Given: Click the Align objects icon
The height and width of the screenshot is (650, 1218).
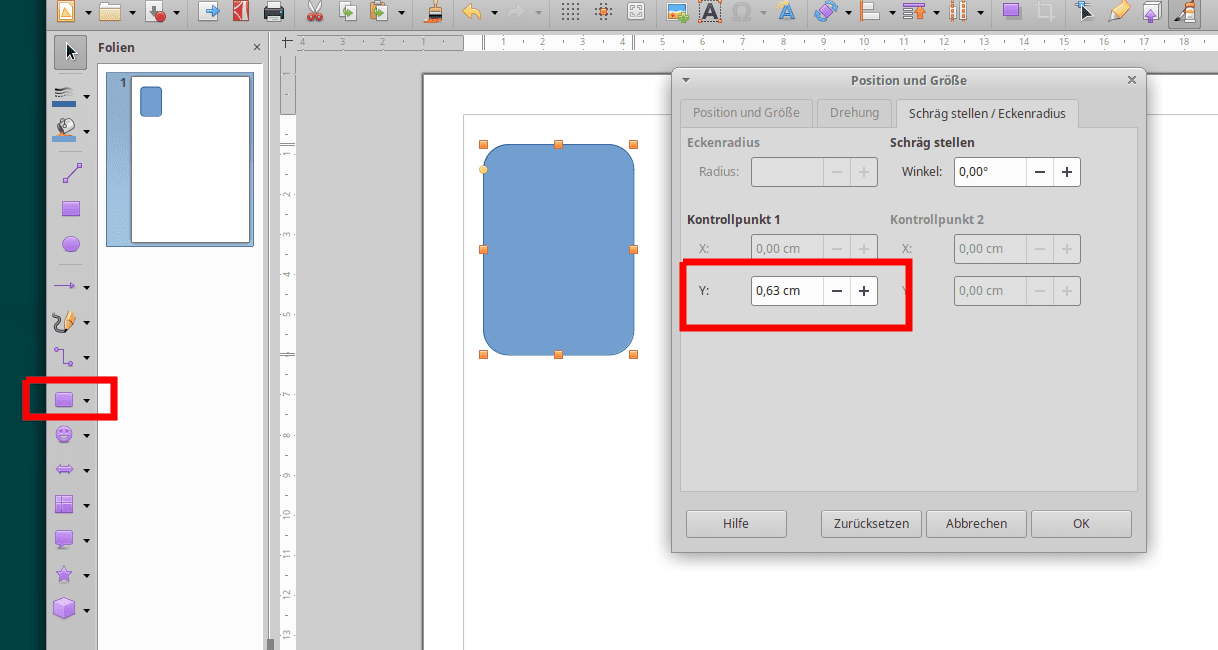Looking at the screenshot, I should [x=869, y=12].
